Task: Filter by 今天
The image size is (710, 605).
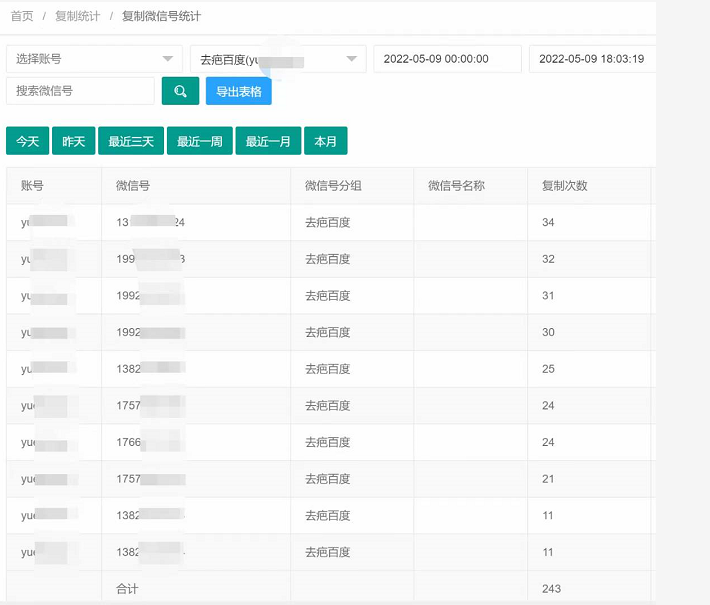Action: click(x=27, y=142)
